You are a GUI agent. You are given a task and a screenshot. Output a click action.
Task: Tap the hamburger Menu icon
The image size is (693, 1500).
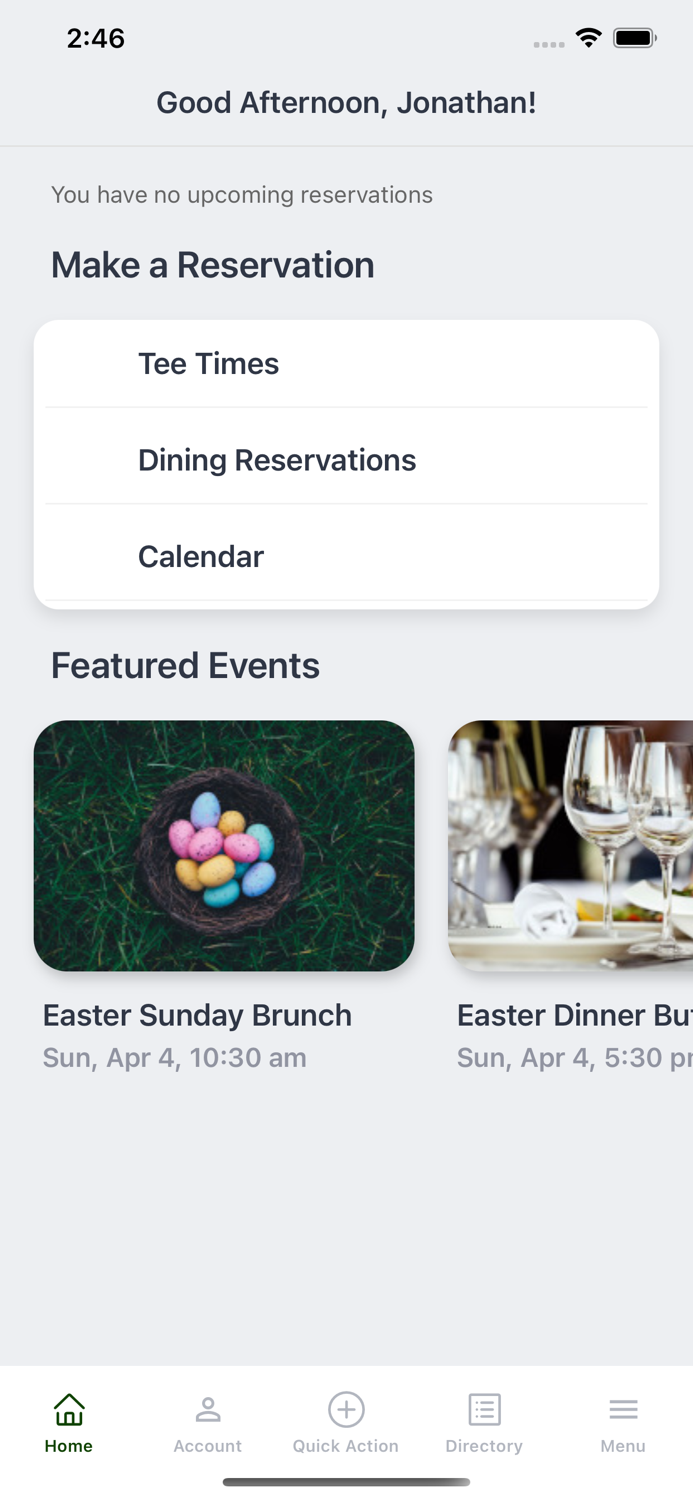pyautogui.click(x=623, y=1409)
